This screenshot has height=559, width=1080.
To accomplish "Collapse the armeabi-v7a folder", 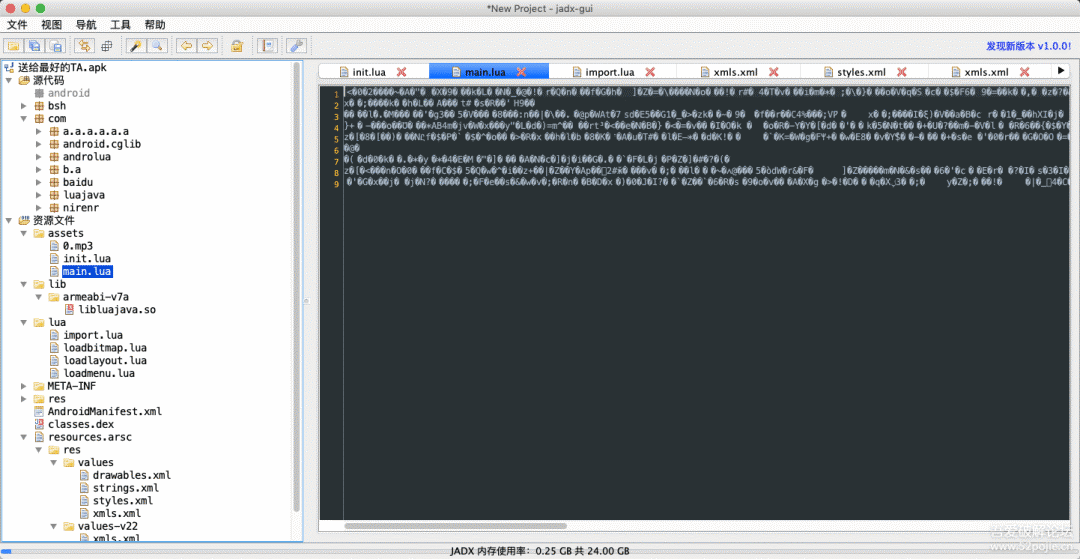I will pyautogui.click(x=39, y=297).
